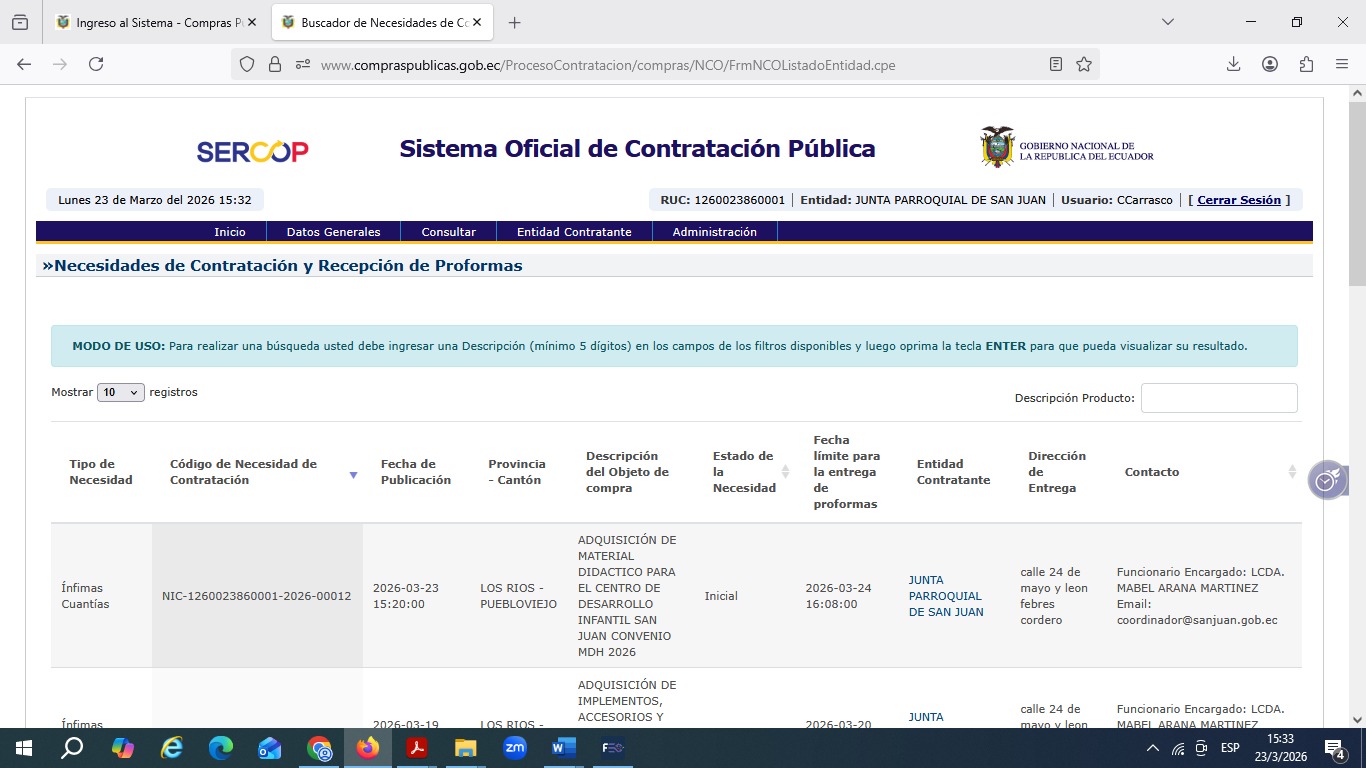
Task: Open the Entidad Contratante menu
Action: tap(574, 232)
